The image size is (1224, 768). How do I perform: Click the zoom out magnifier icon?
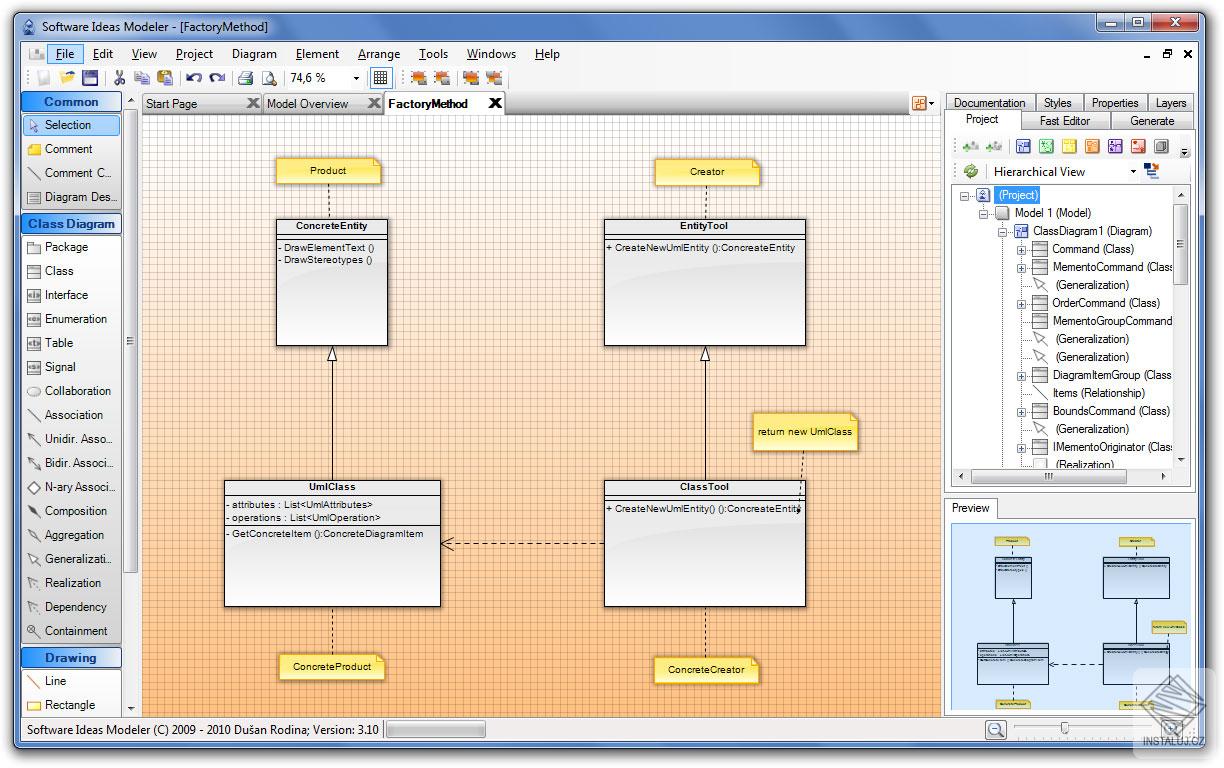pyautogui.click(x=996, y=730)
